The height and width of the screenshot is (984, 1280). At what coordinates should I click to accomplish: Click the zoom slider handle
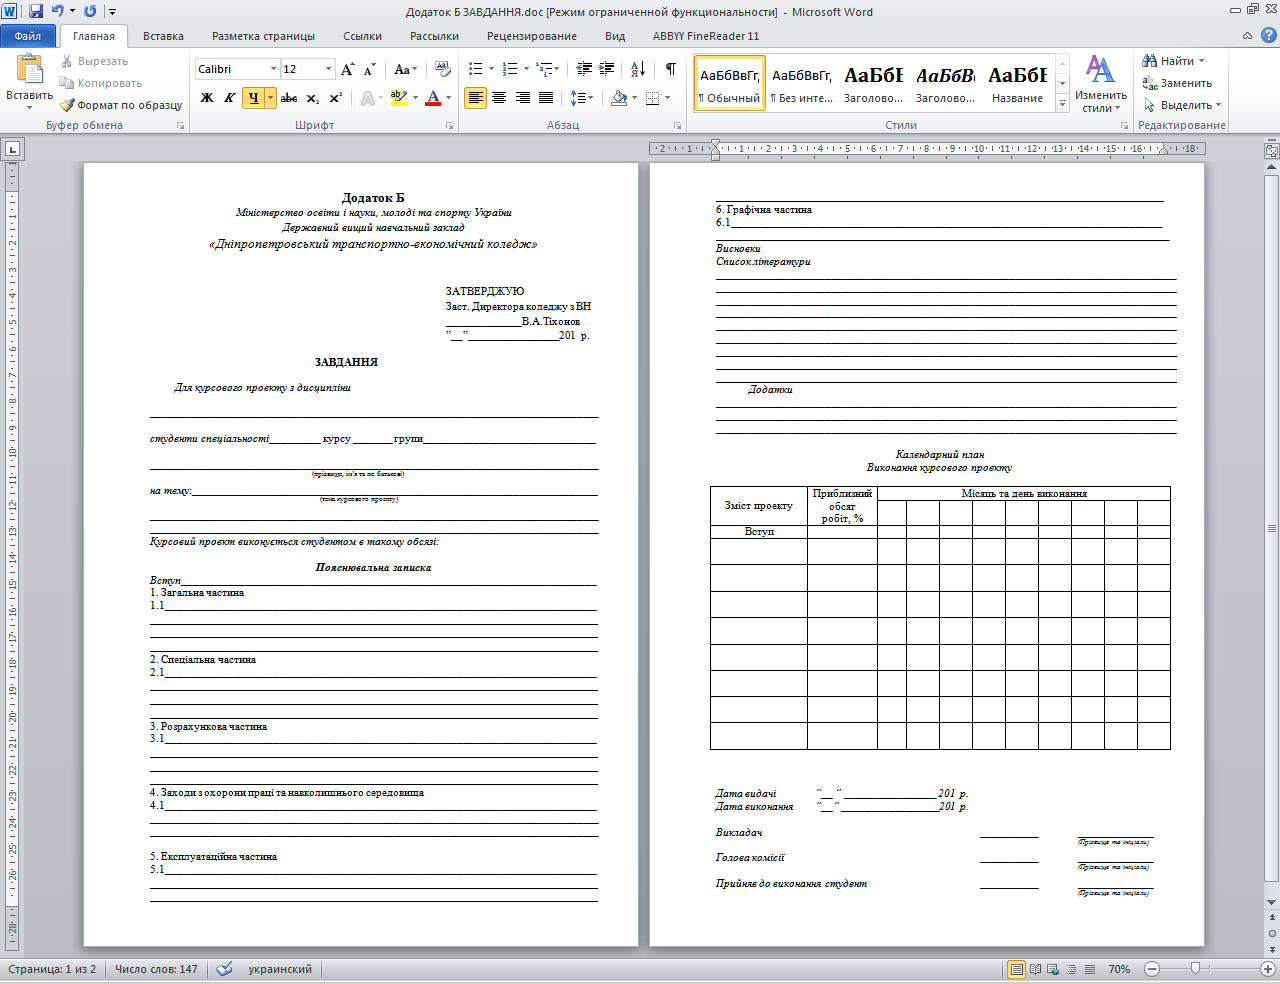(1195, 969)
